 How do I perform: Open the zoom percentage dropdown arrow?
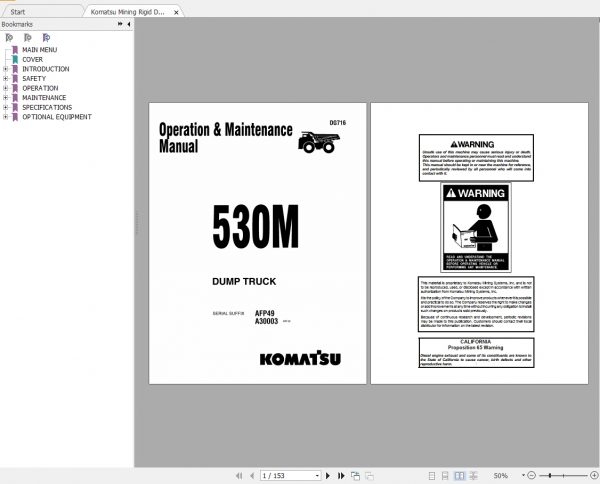pyautogui.click(x=523, y=475)
